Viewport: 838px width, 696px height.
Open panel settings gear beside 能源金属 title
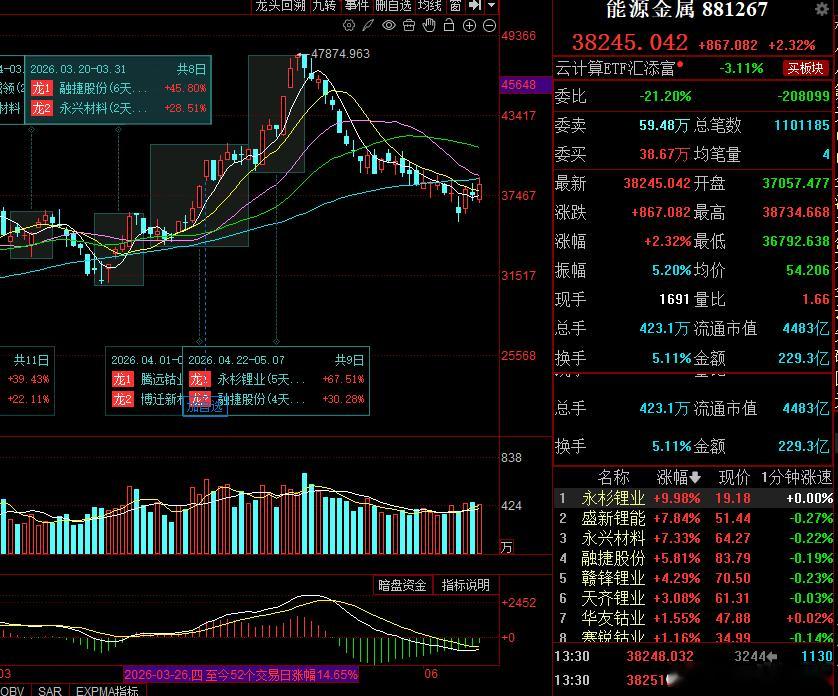[822, 9]
